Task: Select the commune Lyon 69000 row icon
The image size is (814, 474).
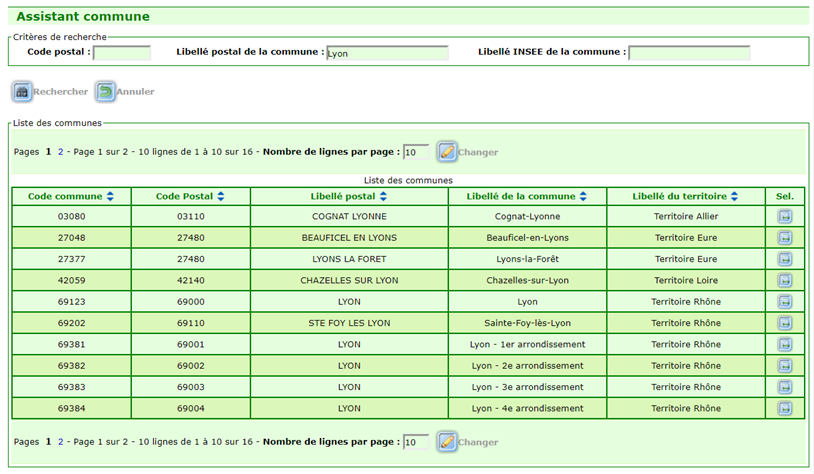Action: [785, 302]
